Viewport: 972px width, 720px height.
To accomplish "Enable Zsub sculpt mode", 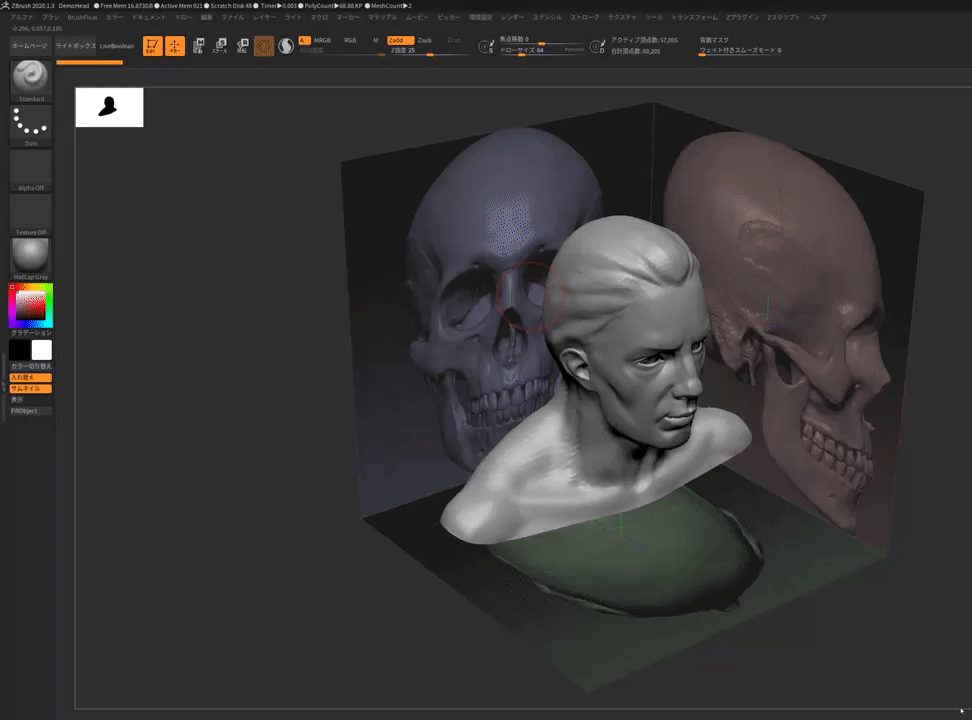I will [x=425, y=40].
